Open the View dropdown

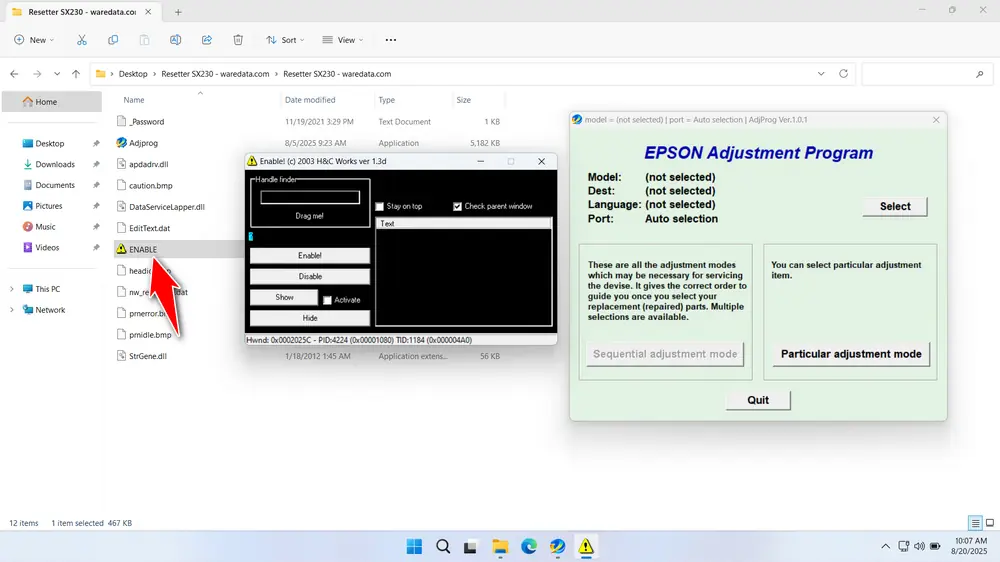pos(342,40)
